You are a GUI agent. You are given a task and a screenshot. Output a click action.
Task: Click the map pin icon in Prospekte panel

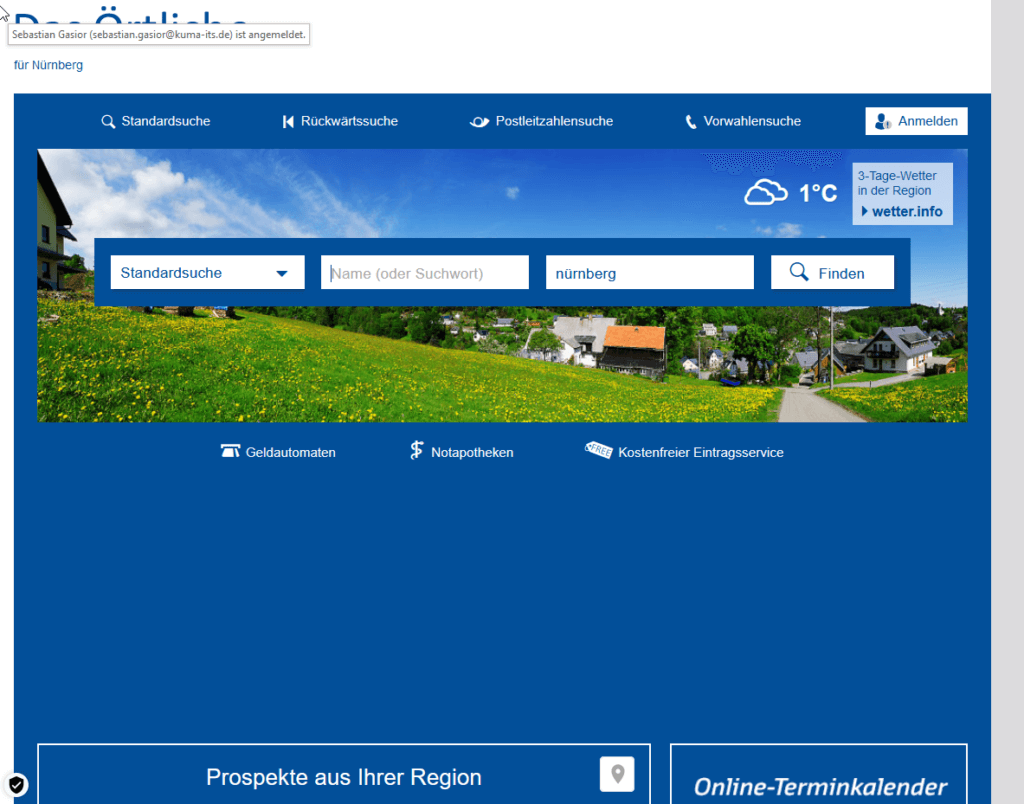617,774
